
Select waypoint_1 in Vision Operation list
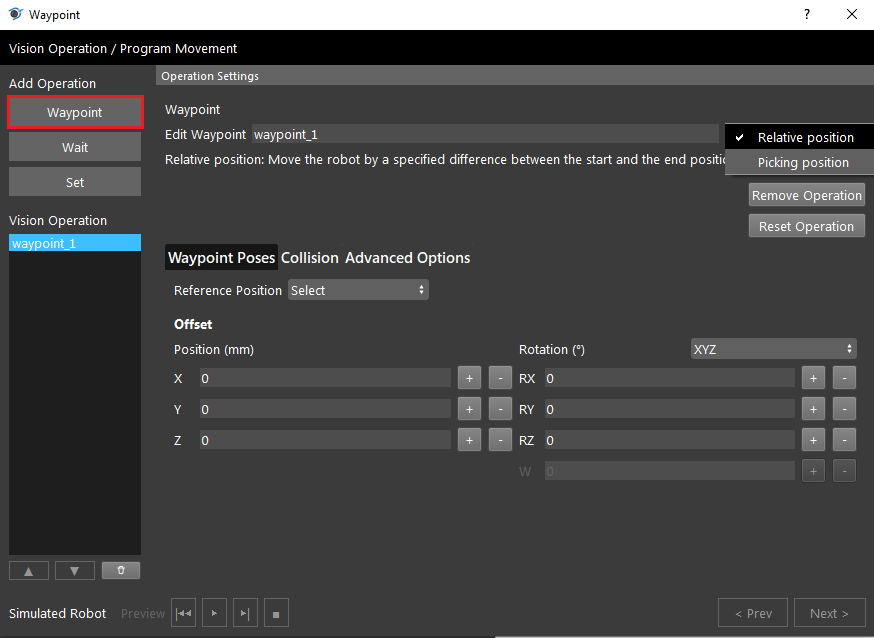75,243
